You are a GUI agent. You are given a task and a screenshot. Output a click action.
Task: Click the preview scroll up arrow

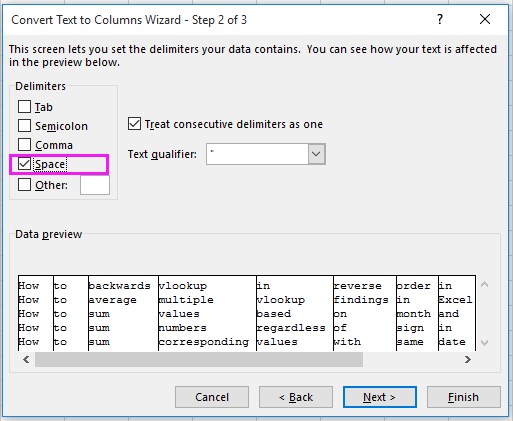click(485, 284)
